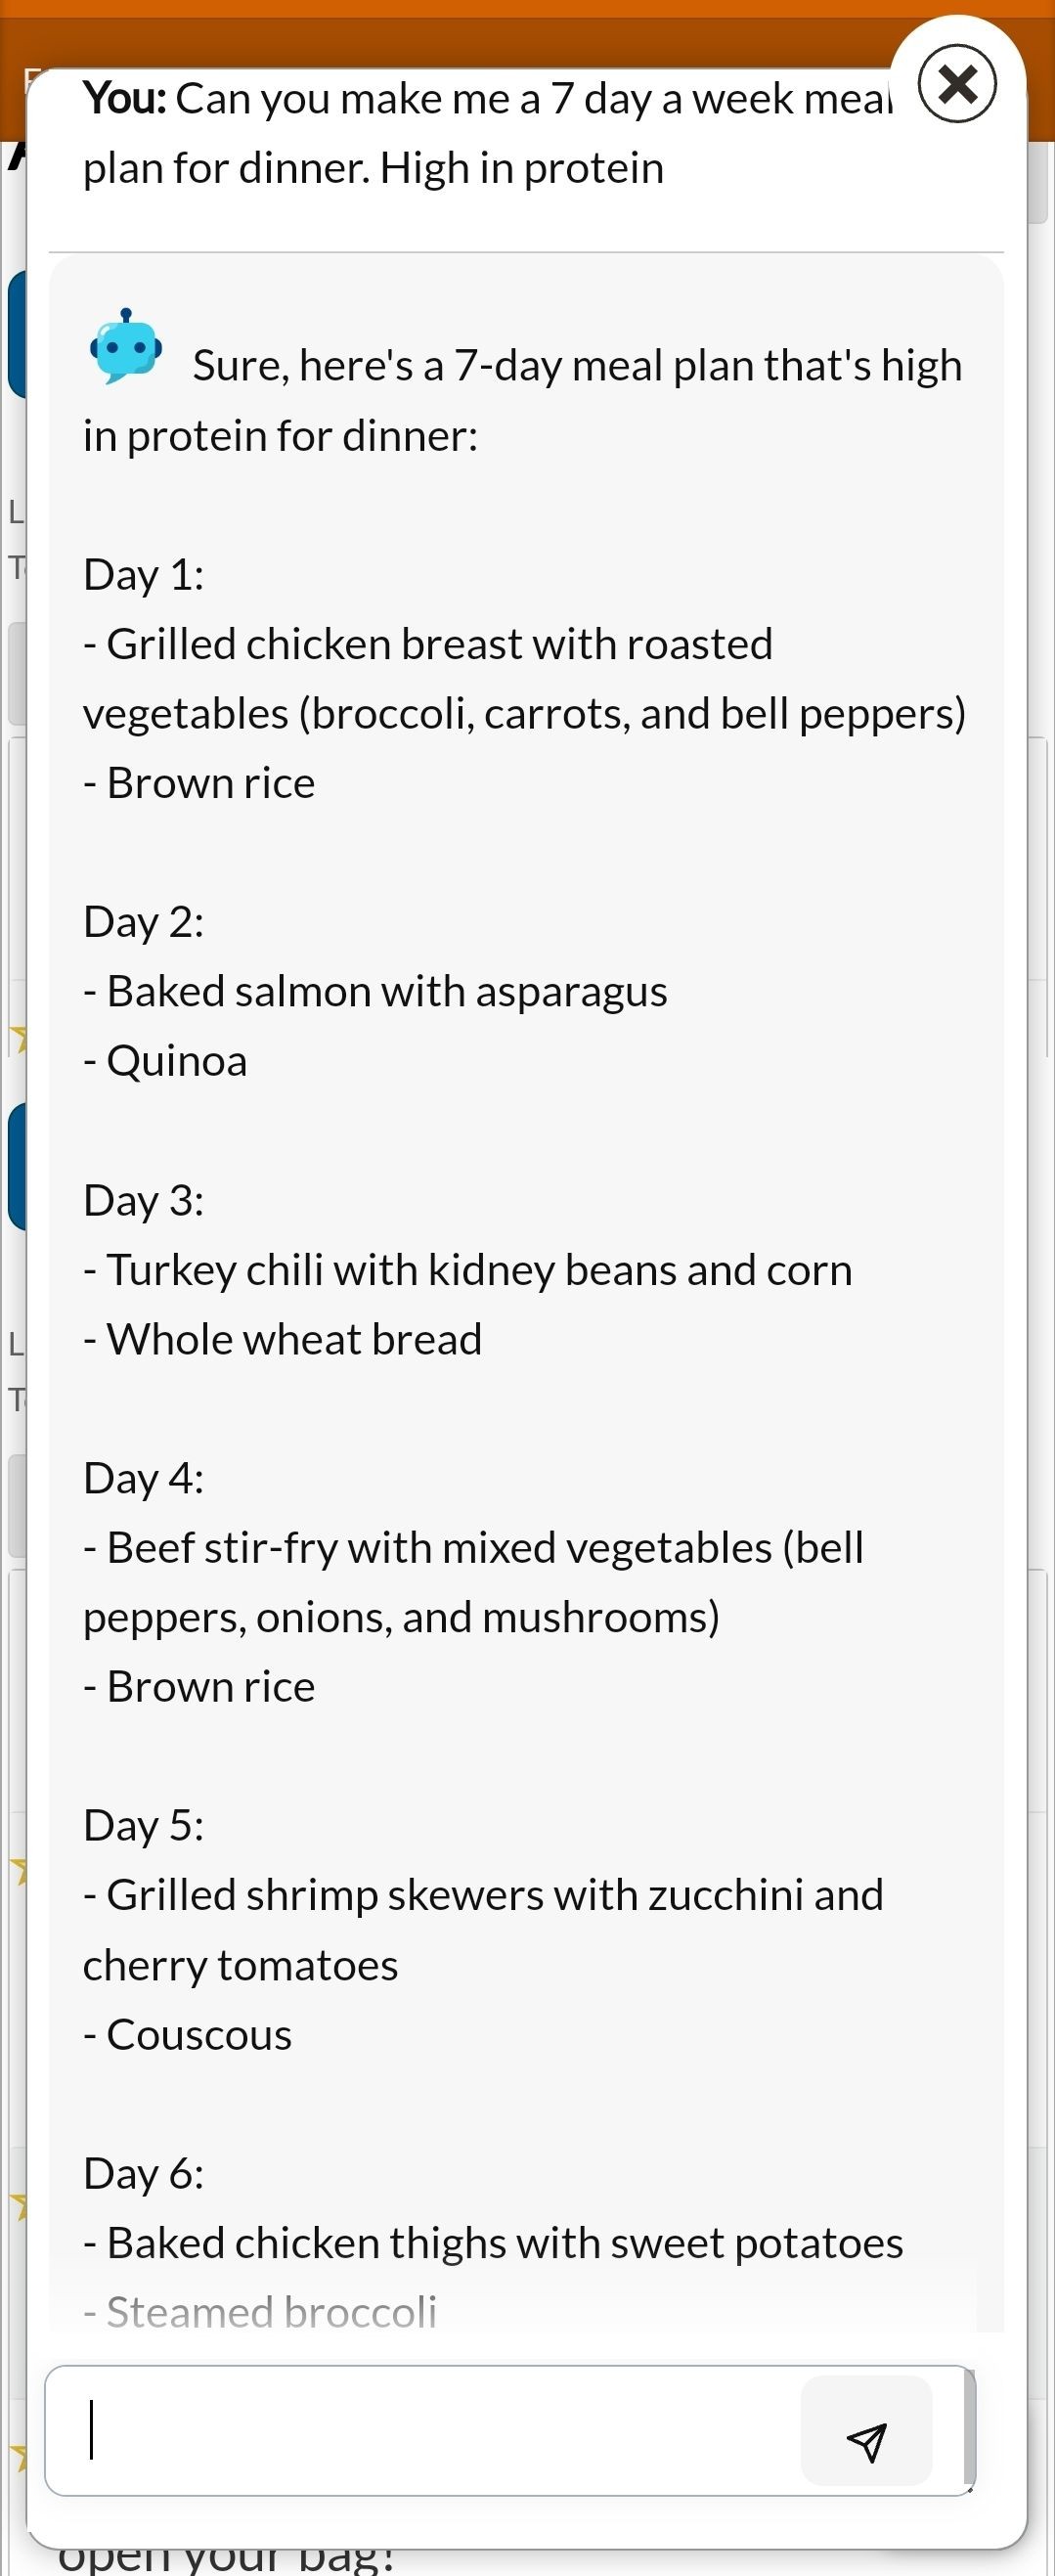This screenshot has width=1055, height=2576.
Task: Click the "Day 4:" heading text
Action: pos(144,1478)
